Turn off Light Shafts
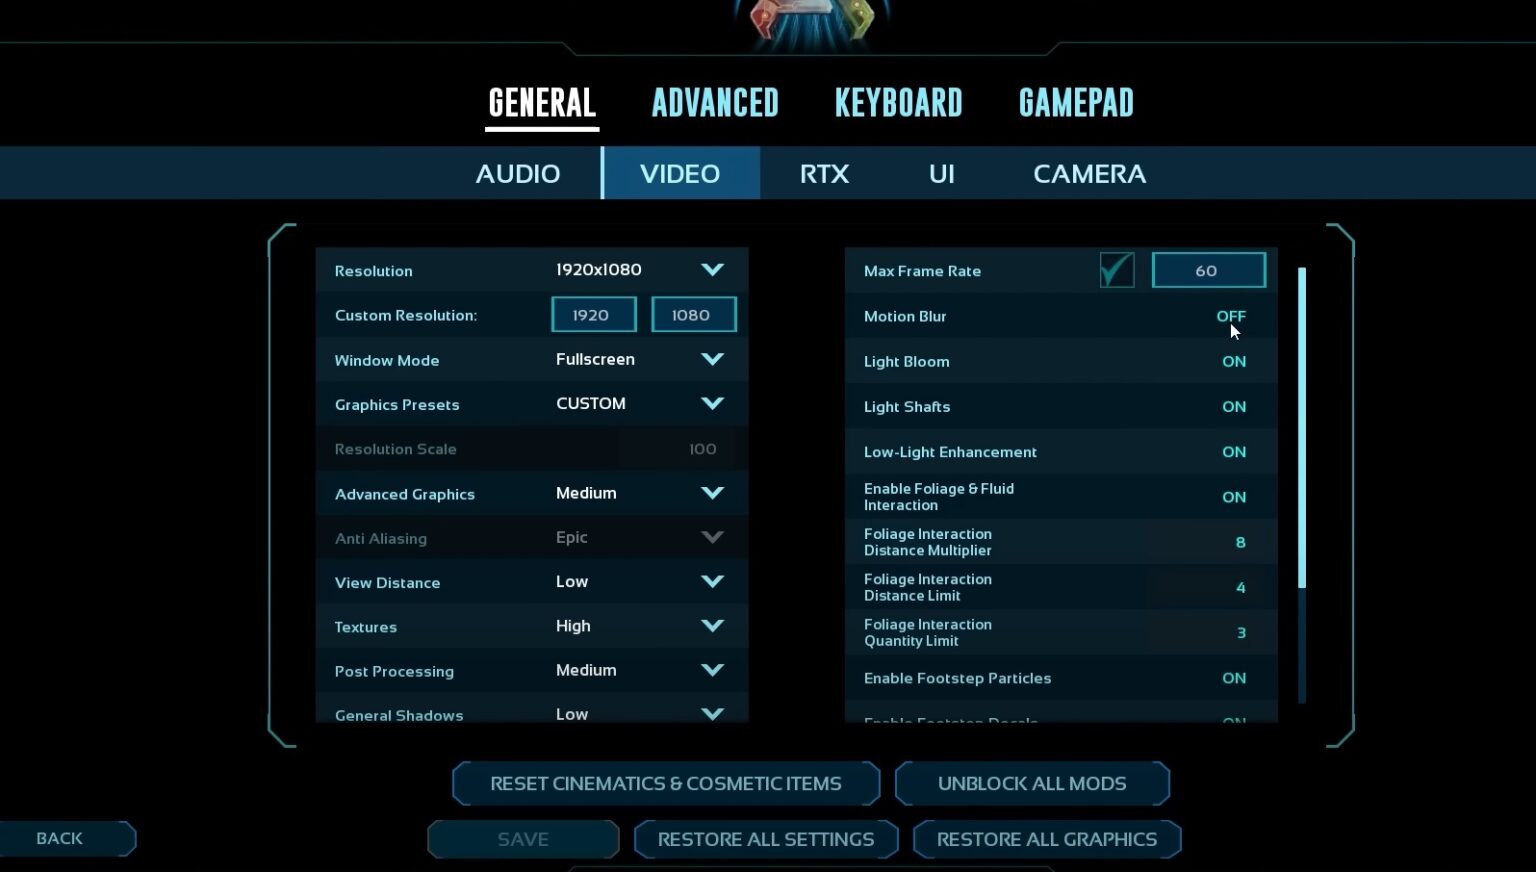Screen dimensions: 1536x872 (x=1234, y=406)
